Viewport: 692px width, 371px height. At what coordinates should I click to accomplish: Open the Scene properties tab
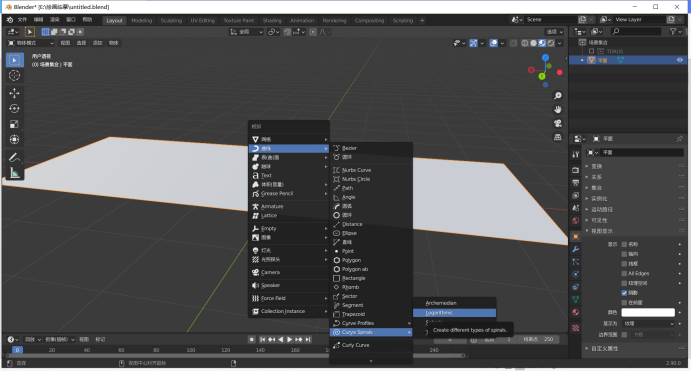pos(575,208)
